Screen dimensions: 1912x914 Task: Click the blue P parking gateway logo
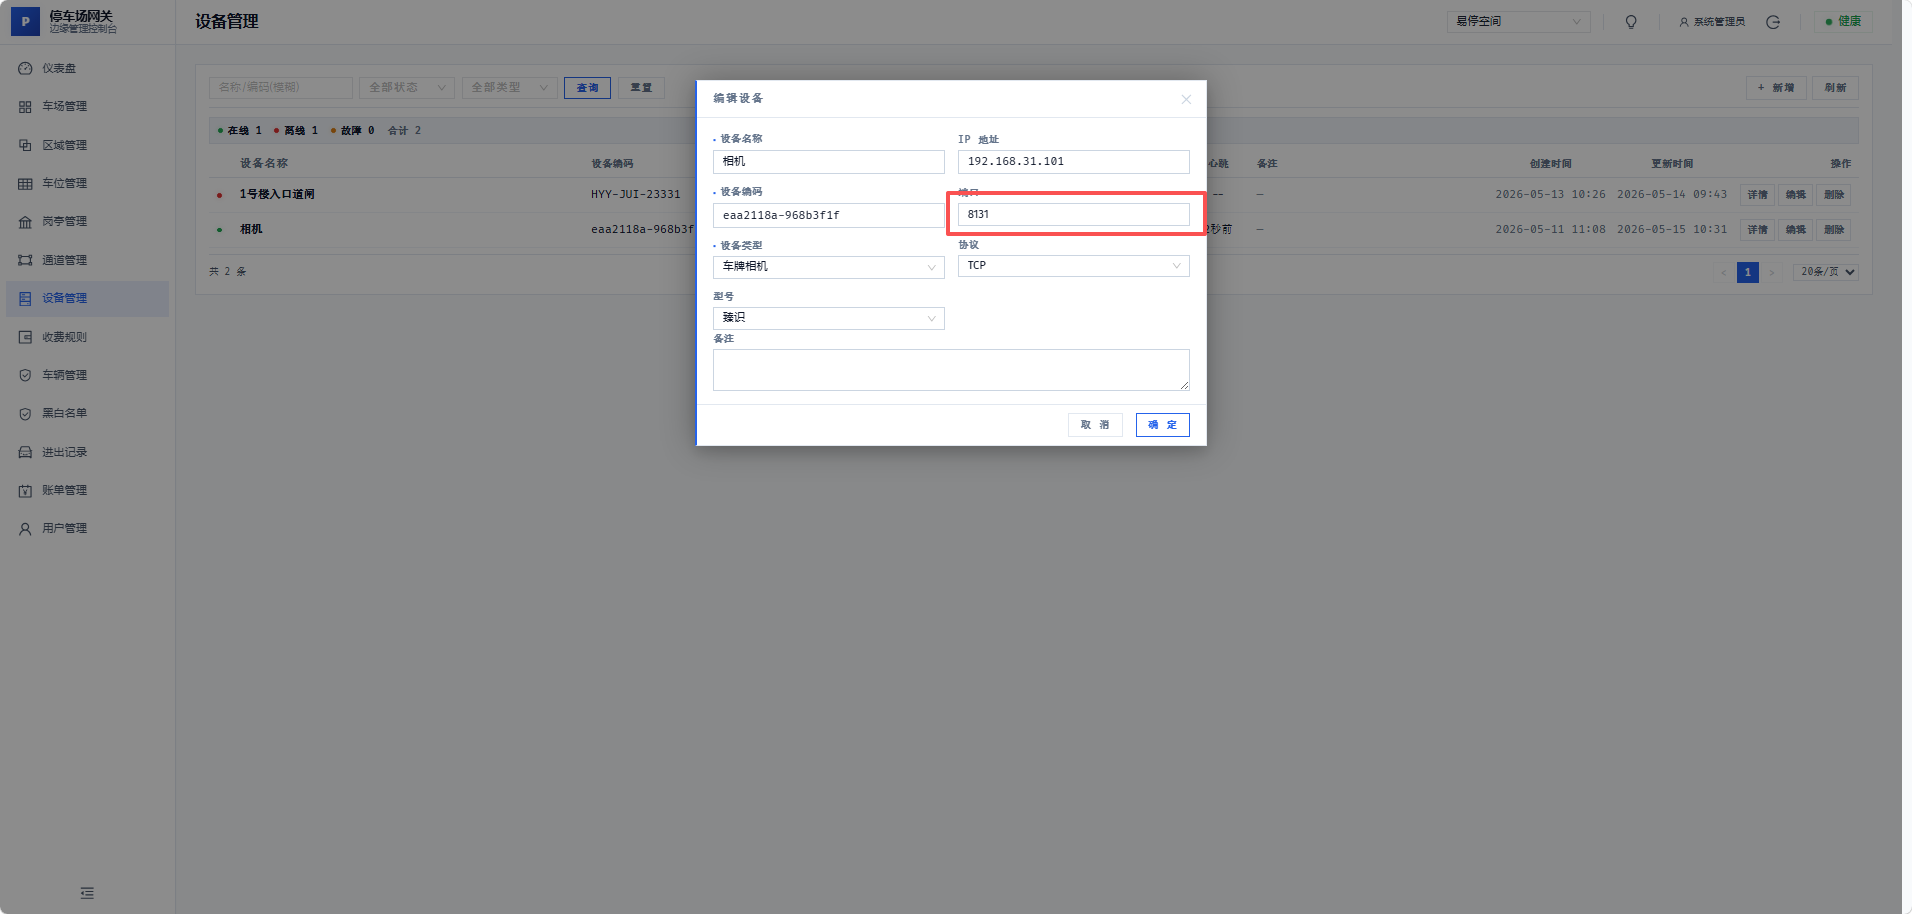pyautogui.click(x=26, y=21)
